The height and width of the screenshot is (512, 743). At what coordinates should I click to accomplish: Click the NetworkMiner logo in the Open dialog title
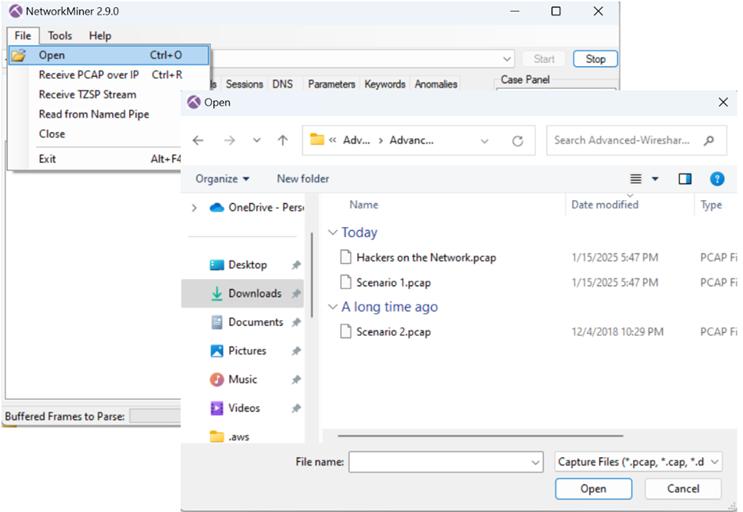193,102
